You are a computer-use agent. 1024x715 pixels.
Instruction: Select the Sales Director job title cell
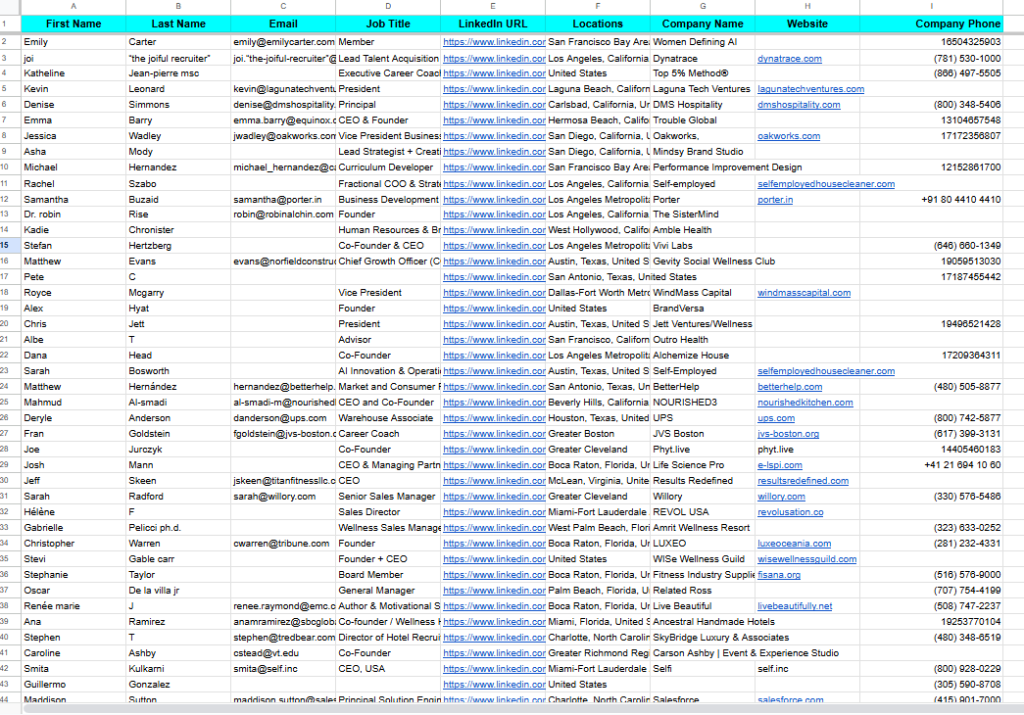point(388,512)
